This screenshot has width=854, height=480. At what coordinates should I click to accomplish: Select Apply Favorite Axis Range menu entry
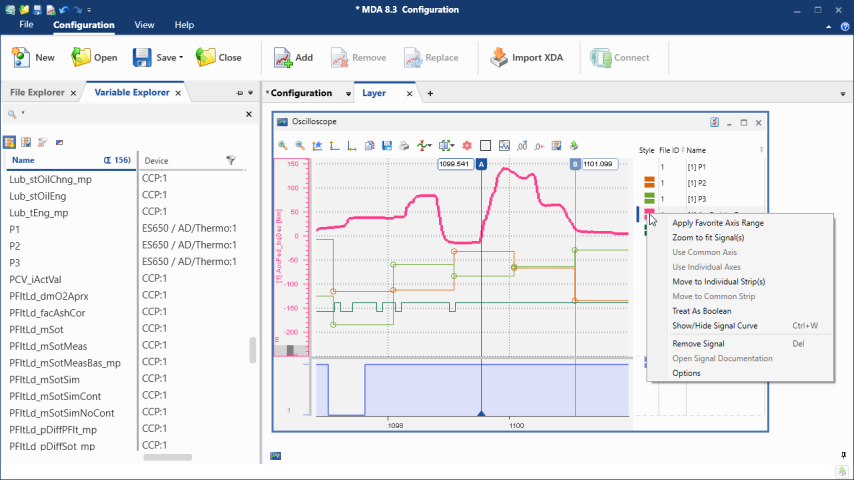[x=718, y=223]
